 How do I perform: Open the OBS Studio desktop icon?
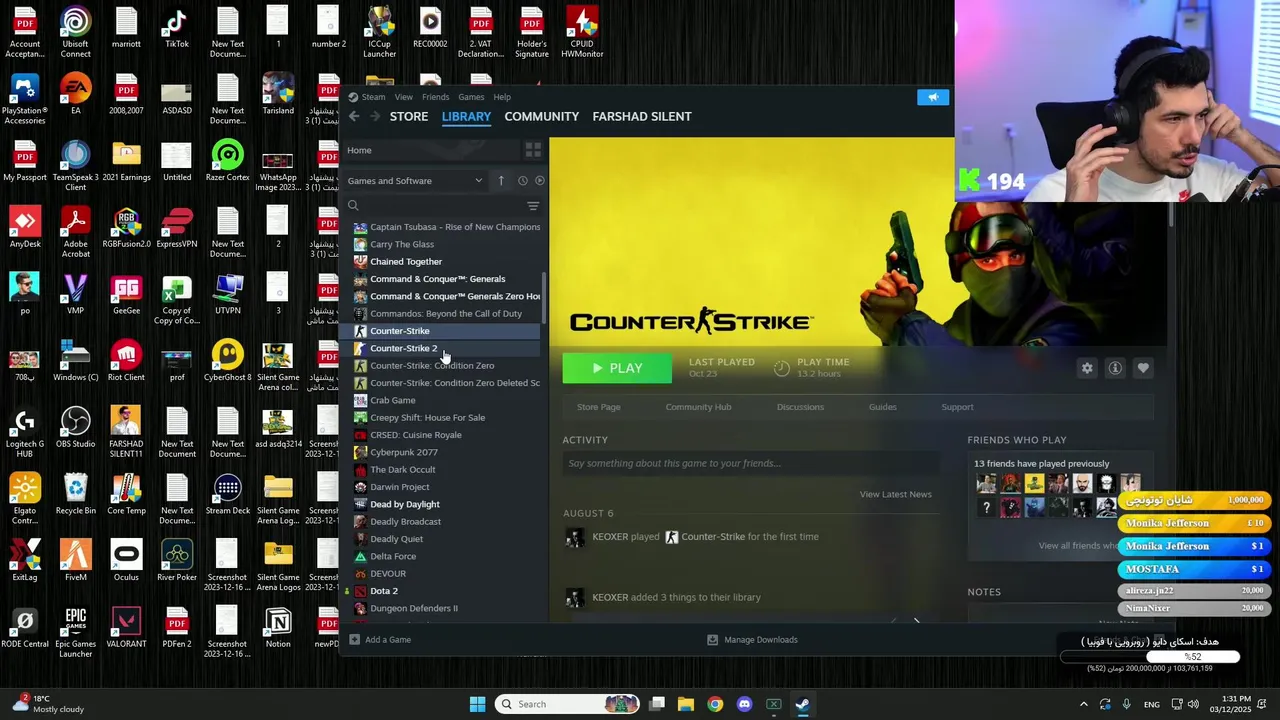pyautogui.click(x=75, y=428)
